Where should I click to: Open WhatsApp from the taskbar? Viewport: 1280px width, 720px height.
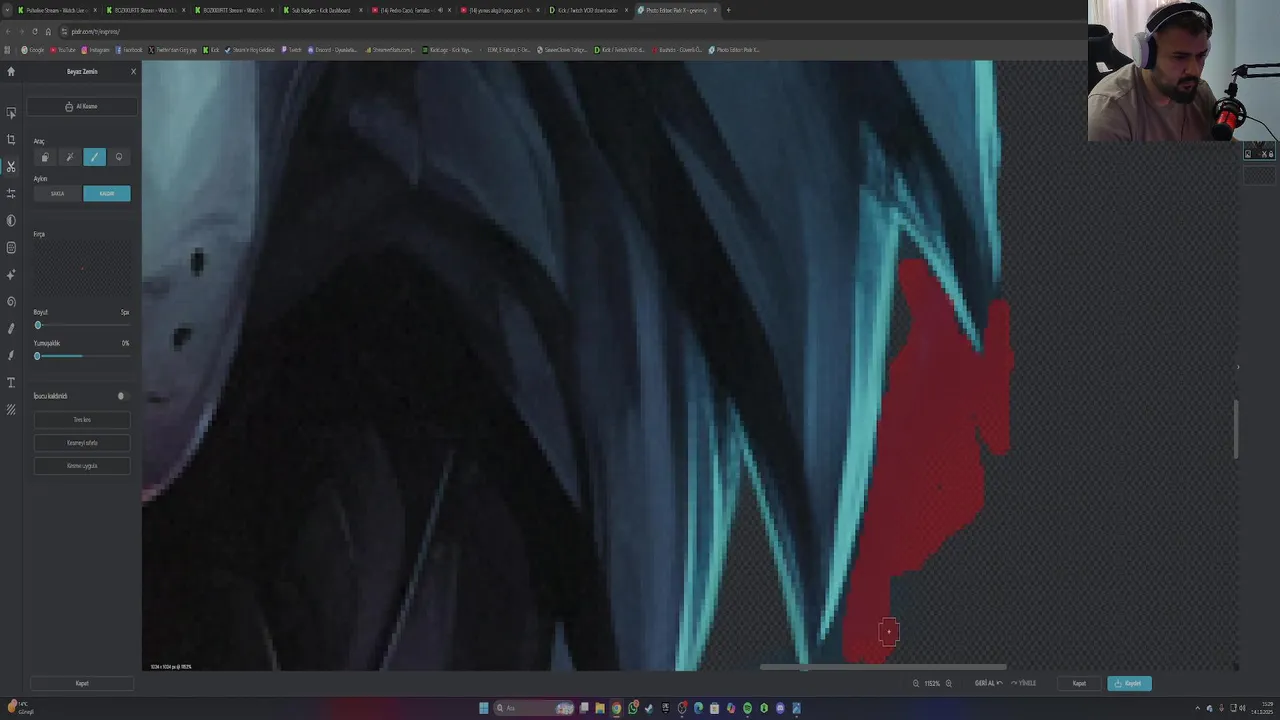pyautogui.click(x=633, y=708)
